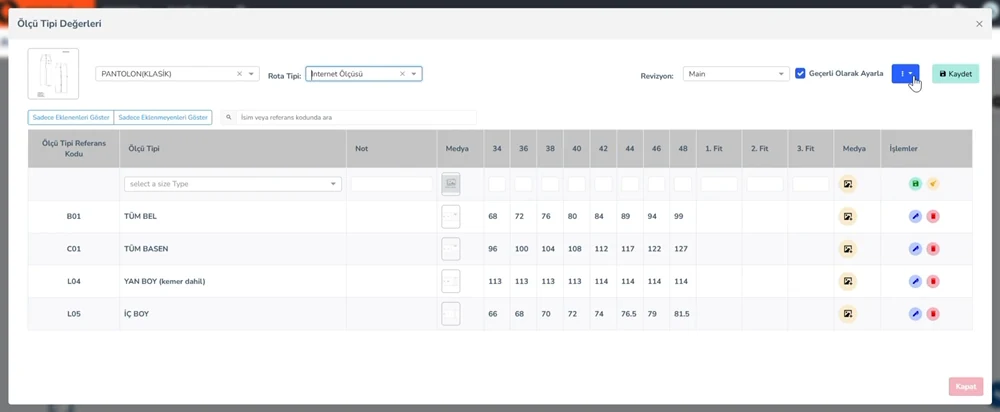Click value 99 in TÜM BEL row

point(678,217)
